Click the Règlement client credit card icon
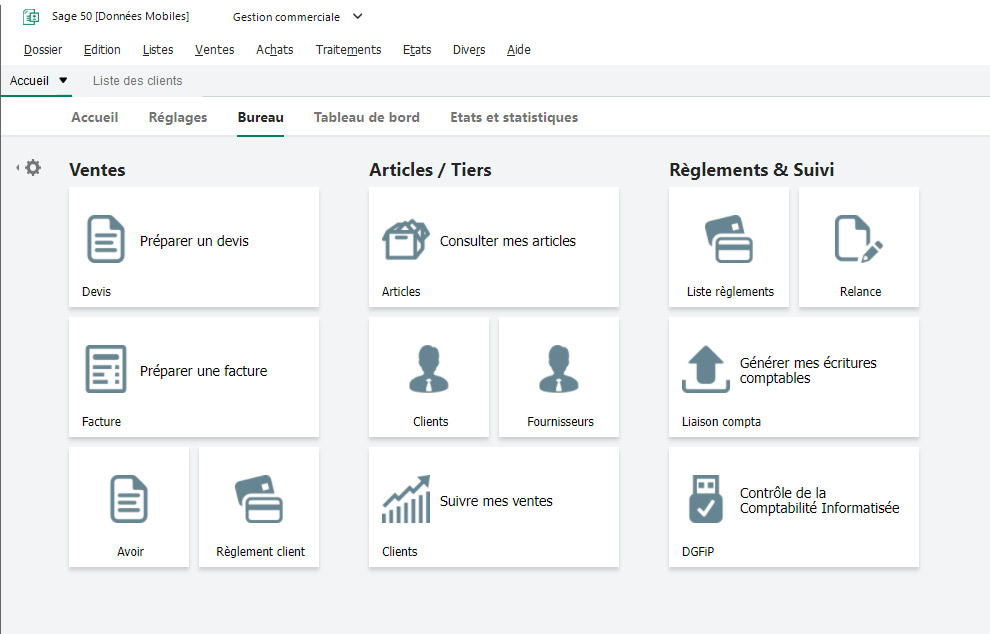This screenshot has width=990, height=634. (259, 499)
